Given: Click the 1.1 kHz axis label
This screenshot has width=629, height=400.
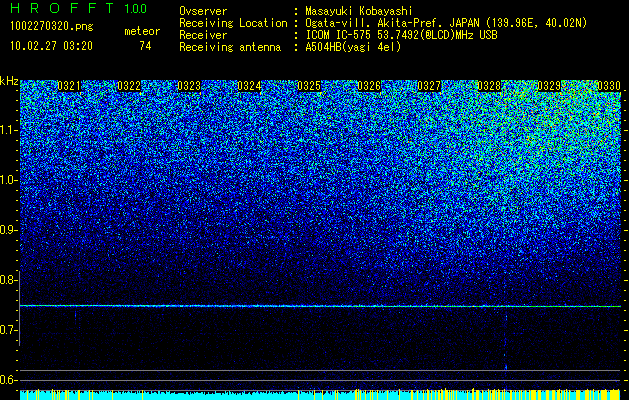Looking at the screenshot, I should tap(8, 130).
